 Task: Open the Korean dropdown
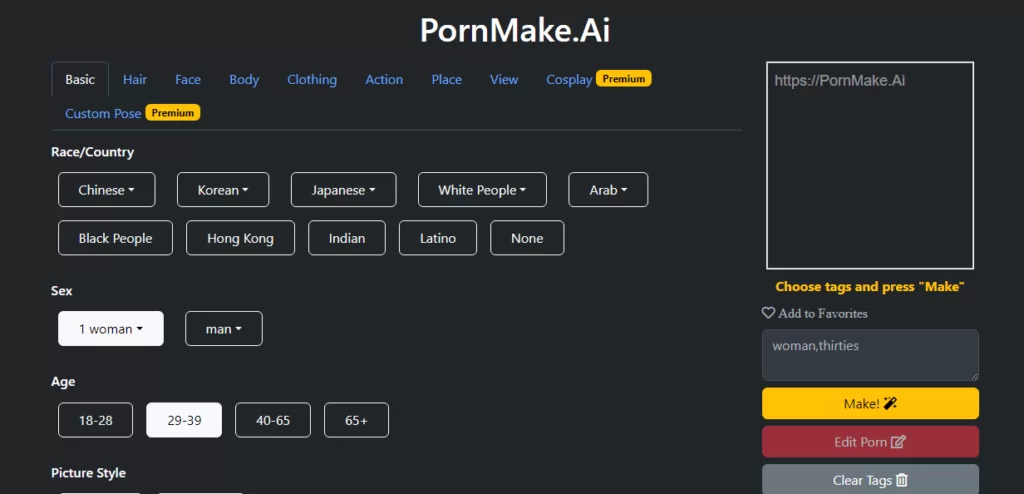click(223, 189)
